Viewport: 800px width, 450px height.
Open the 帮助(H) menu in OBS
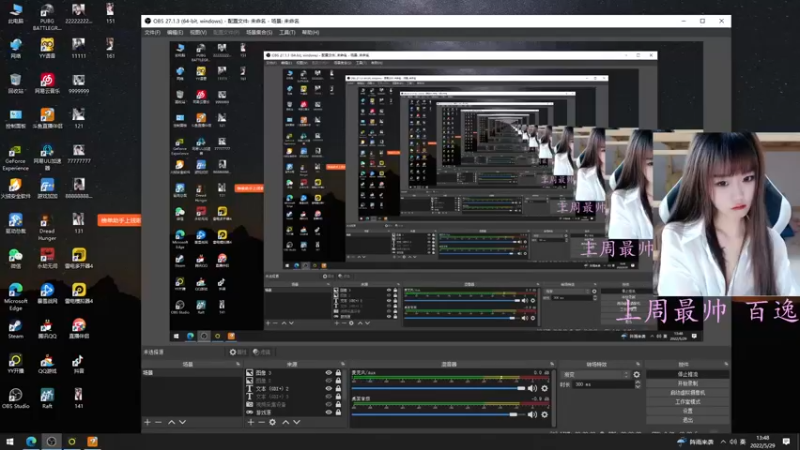310,33
